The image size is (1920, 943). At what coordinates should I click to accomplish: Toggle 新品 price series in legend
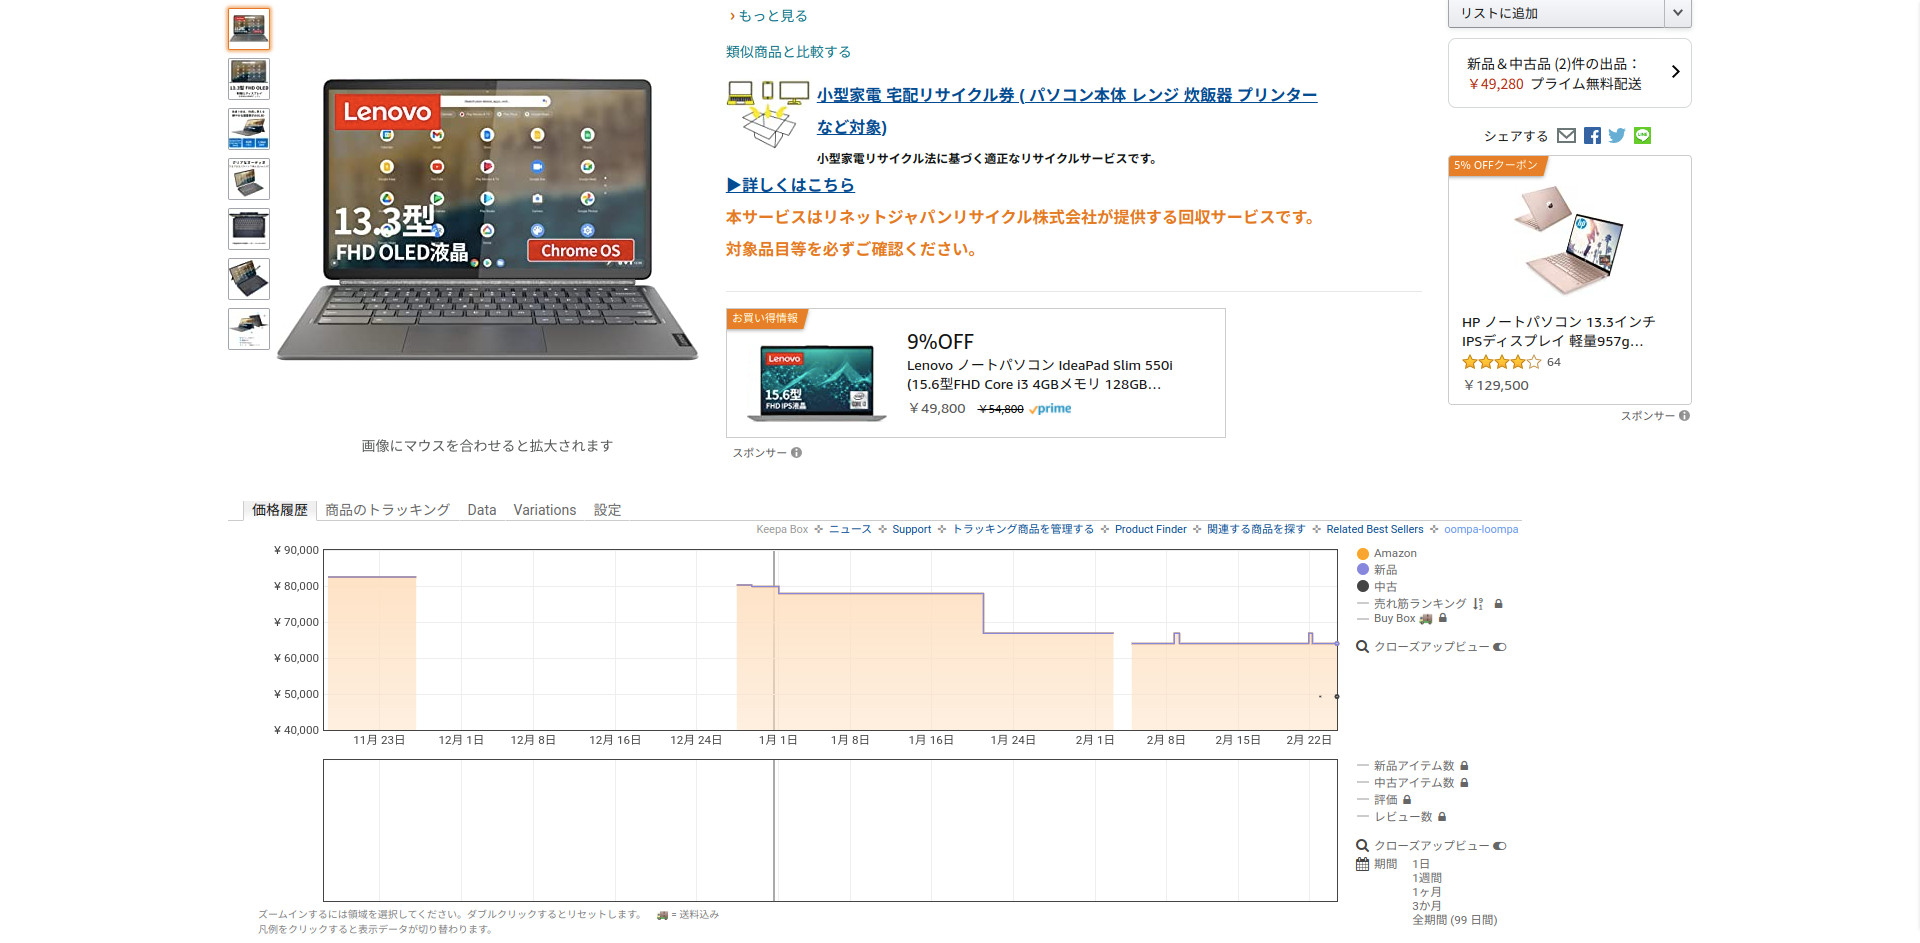pos(1377,570)
